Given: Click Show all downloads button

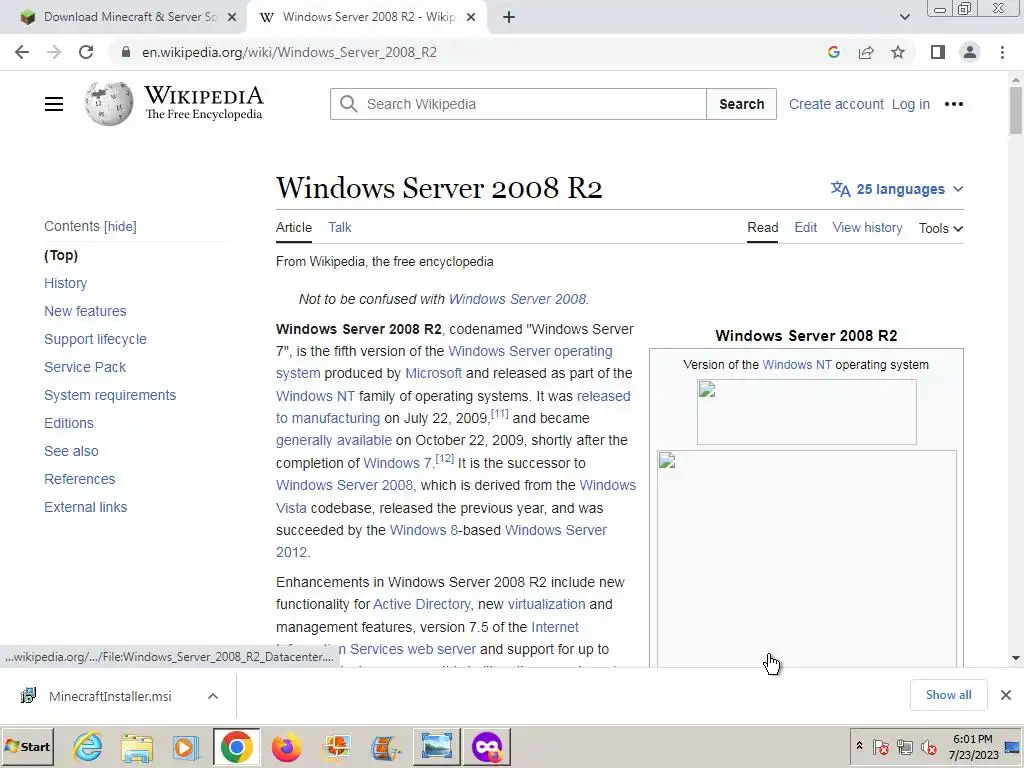Looking at the screenshot, I should [x=948, y=695].
